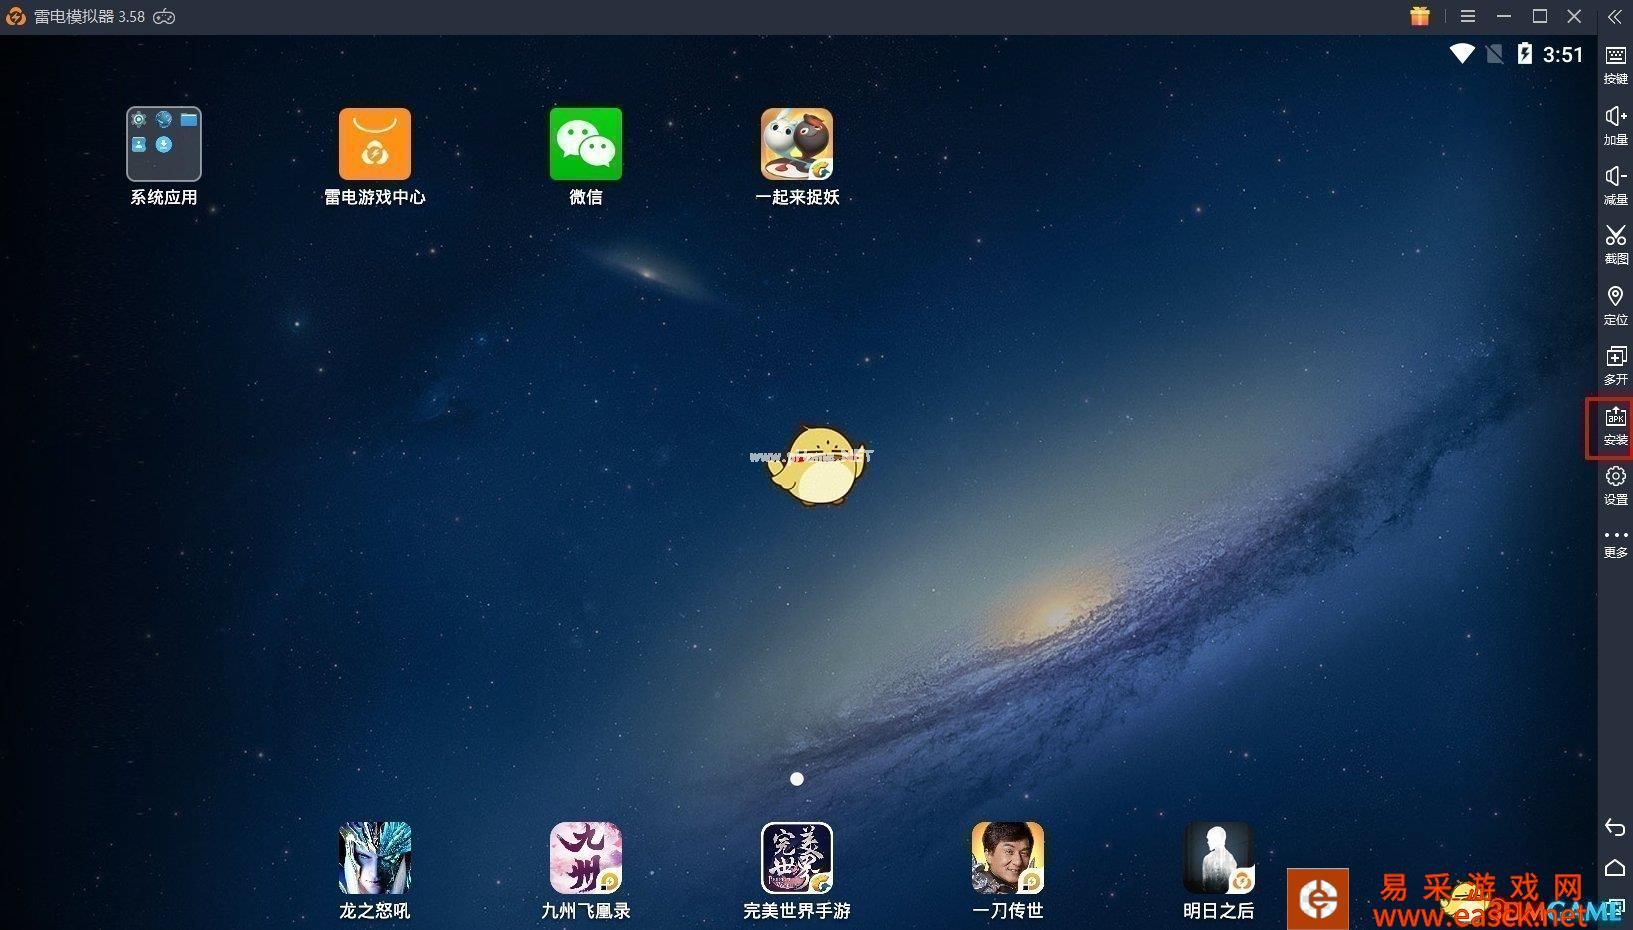The width and height of the screenshot is (1633, 930).
Task: Show 更多 more sidebar tools
Action: pyautogui.click(x=1615, y=543)
